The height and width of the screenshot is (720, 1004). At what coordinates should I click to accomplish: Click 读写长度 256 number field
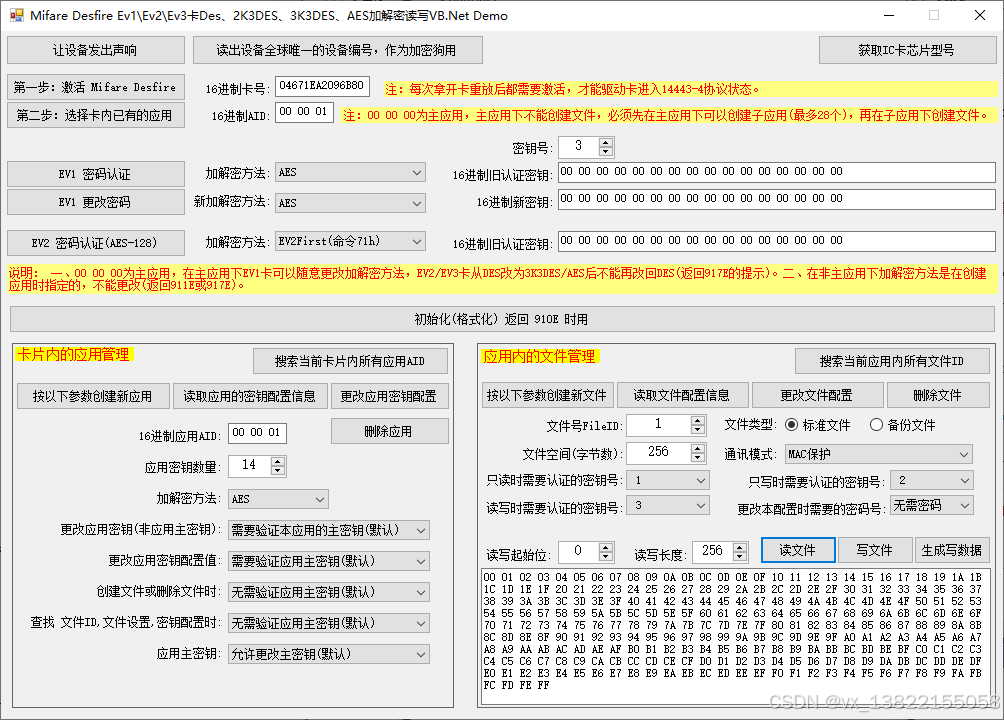coord(713,551)
